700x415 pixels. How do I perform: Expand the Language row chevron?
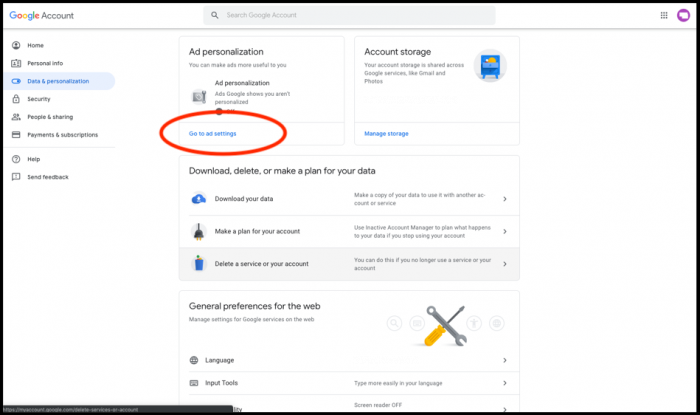(x=505, y=361)
